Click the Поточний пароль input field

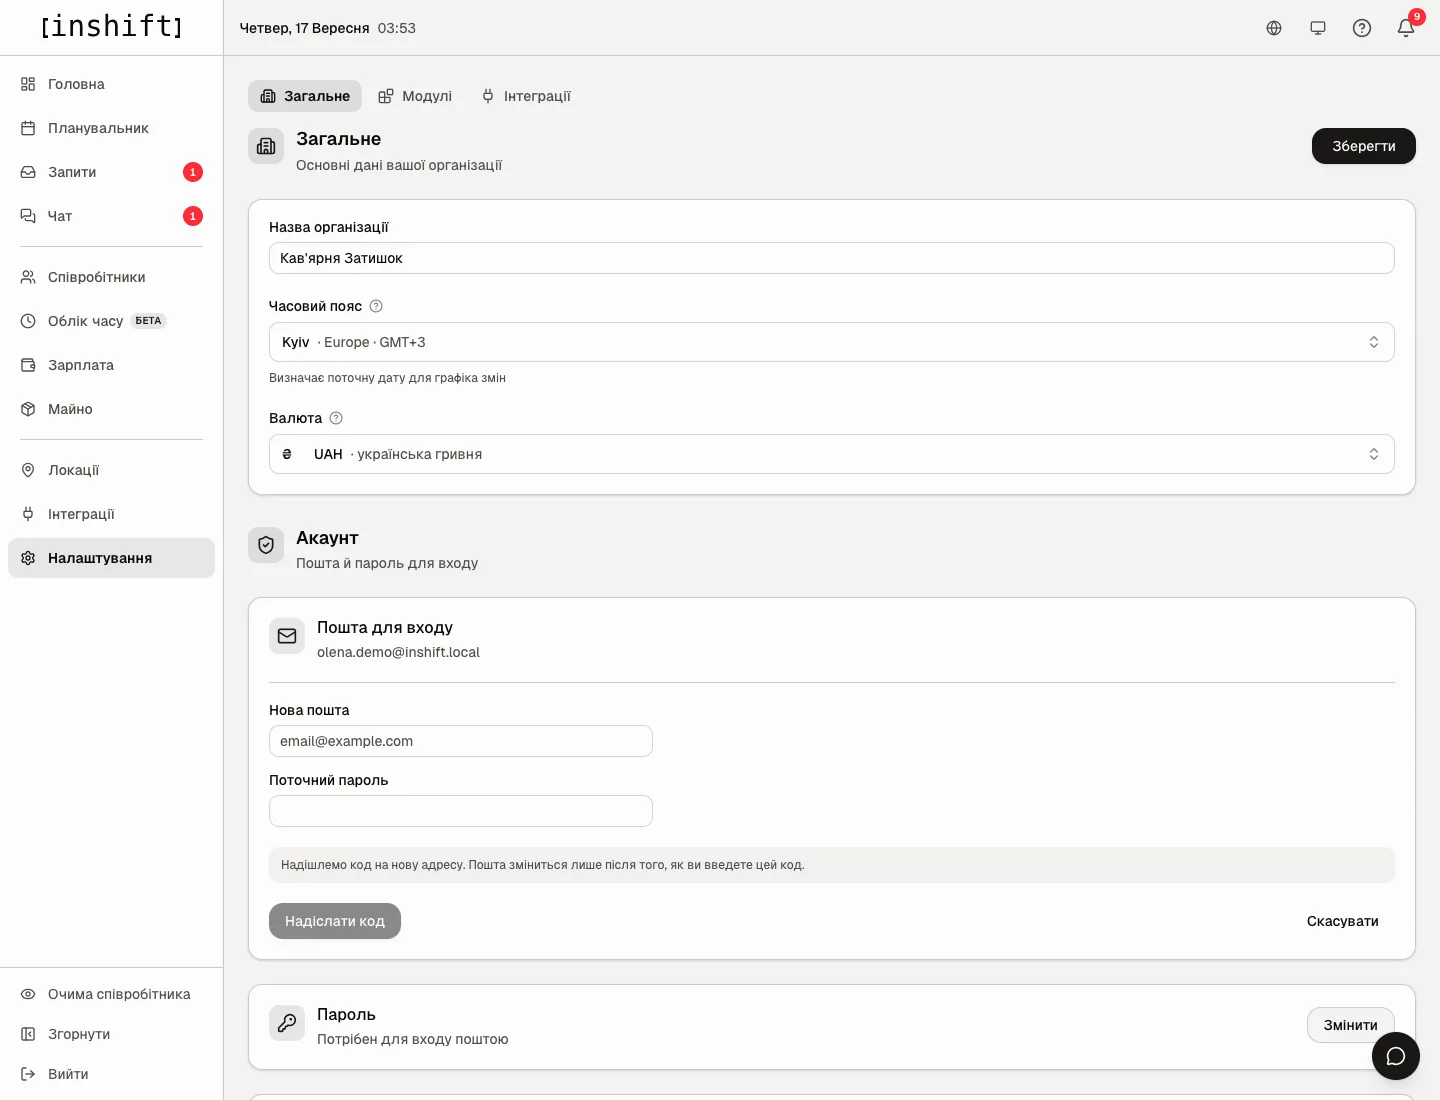(x=461, y=811)
